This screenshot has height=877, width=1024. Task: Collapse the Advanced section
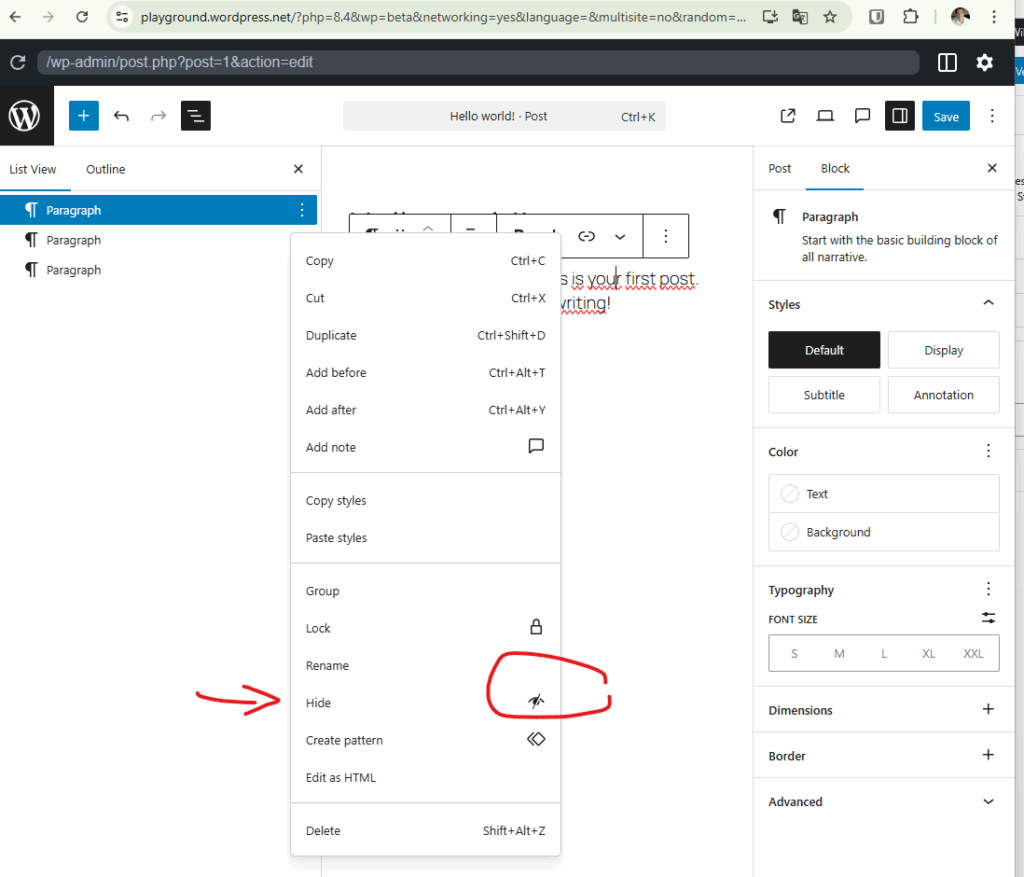point(988,801)
